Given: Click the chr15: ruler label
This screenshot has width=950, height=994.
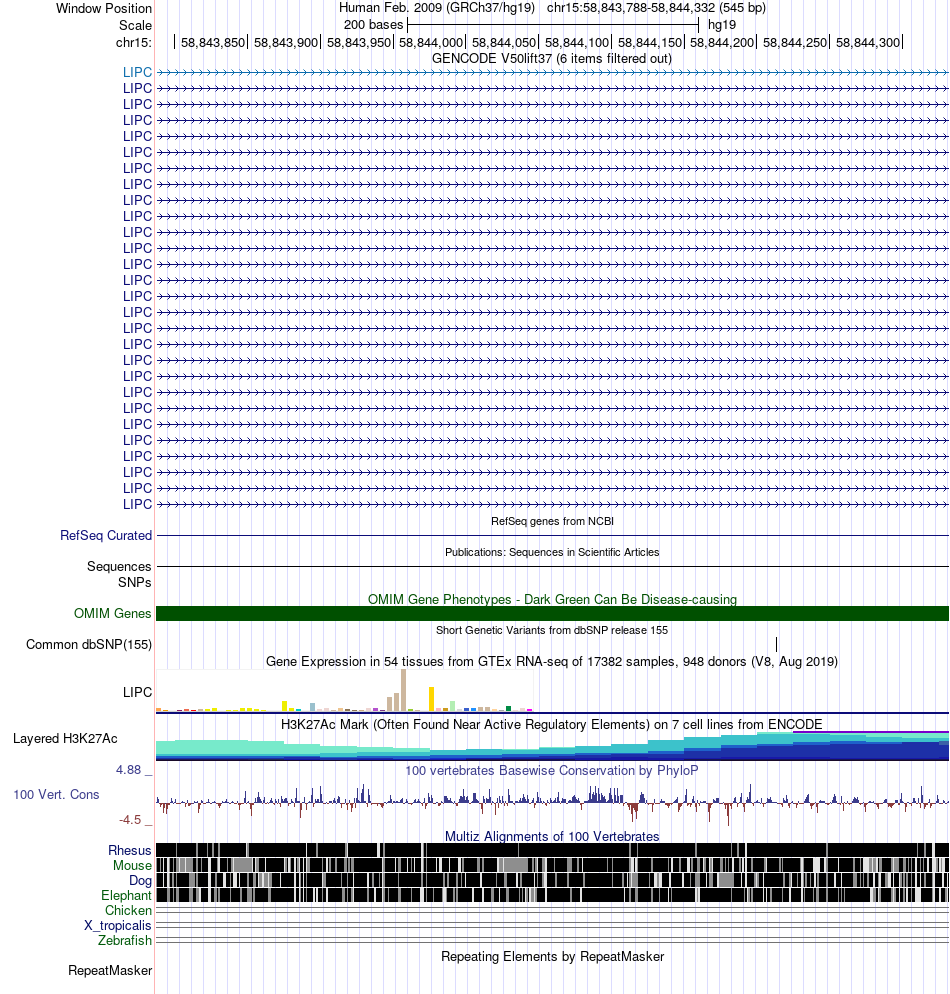Looking at the screenshot, I should (x=134, y=42).
